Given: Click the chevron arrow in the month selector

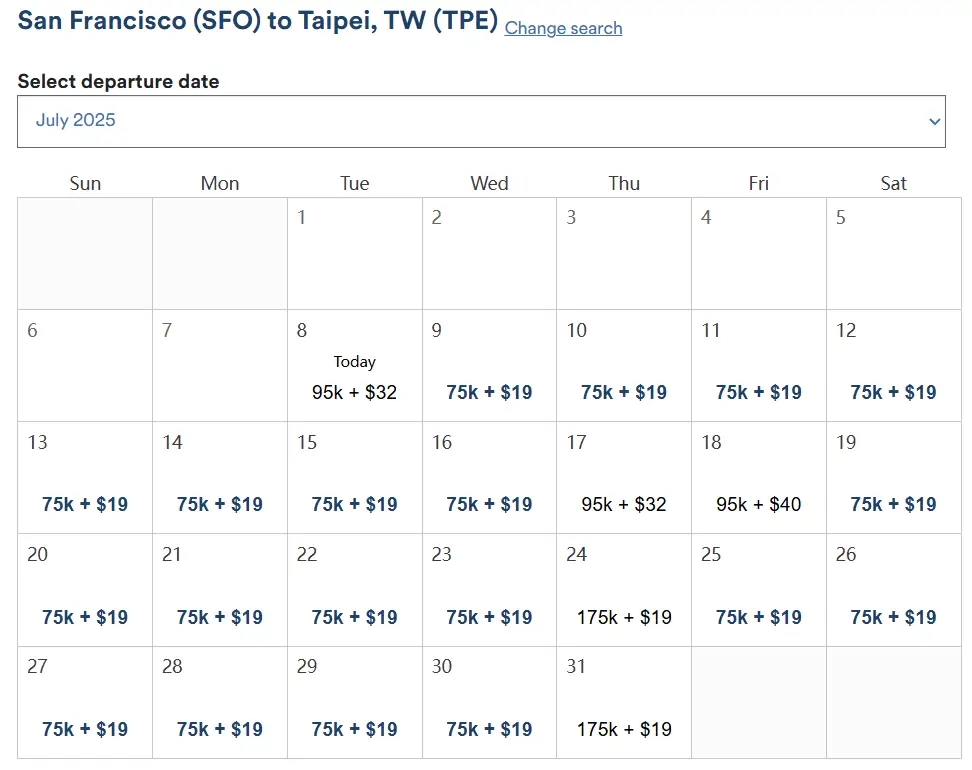Looking at the screenshot, I should 934,122.
